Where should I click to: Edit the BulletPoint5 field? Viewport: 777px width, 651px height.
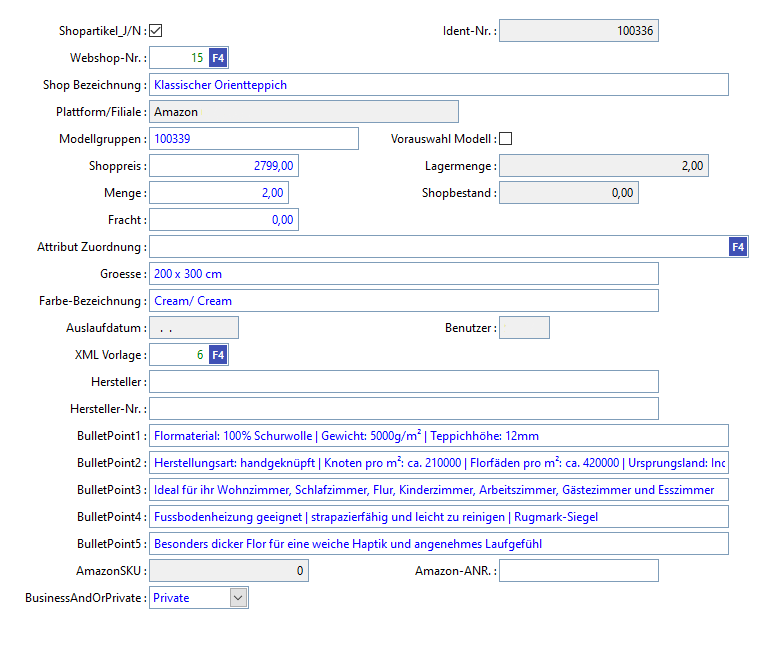pyautogui.click(x=439, y=544)
